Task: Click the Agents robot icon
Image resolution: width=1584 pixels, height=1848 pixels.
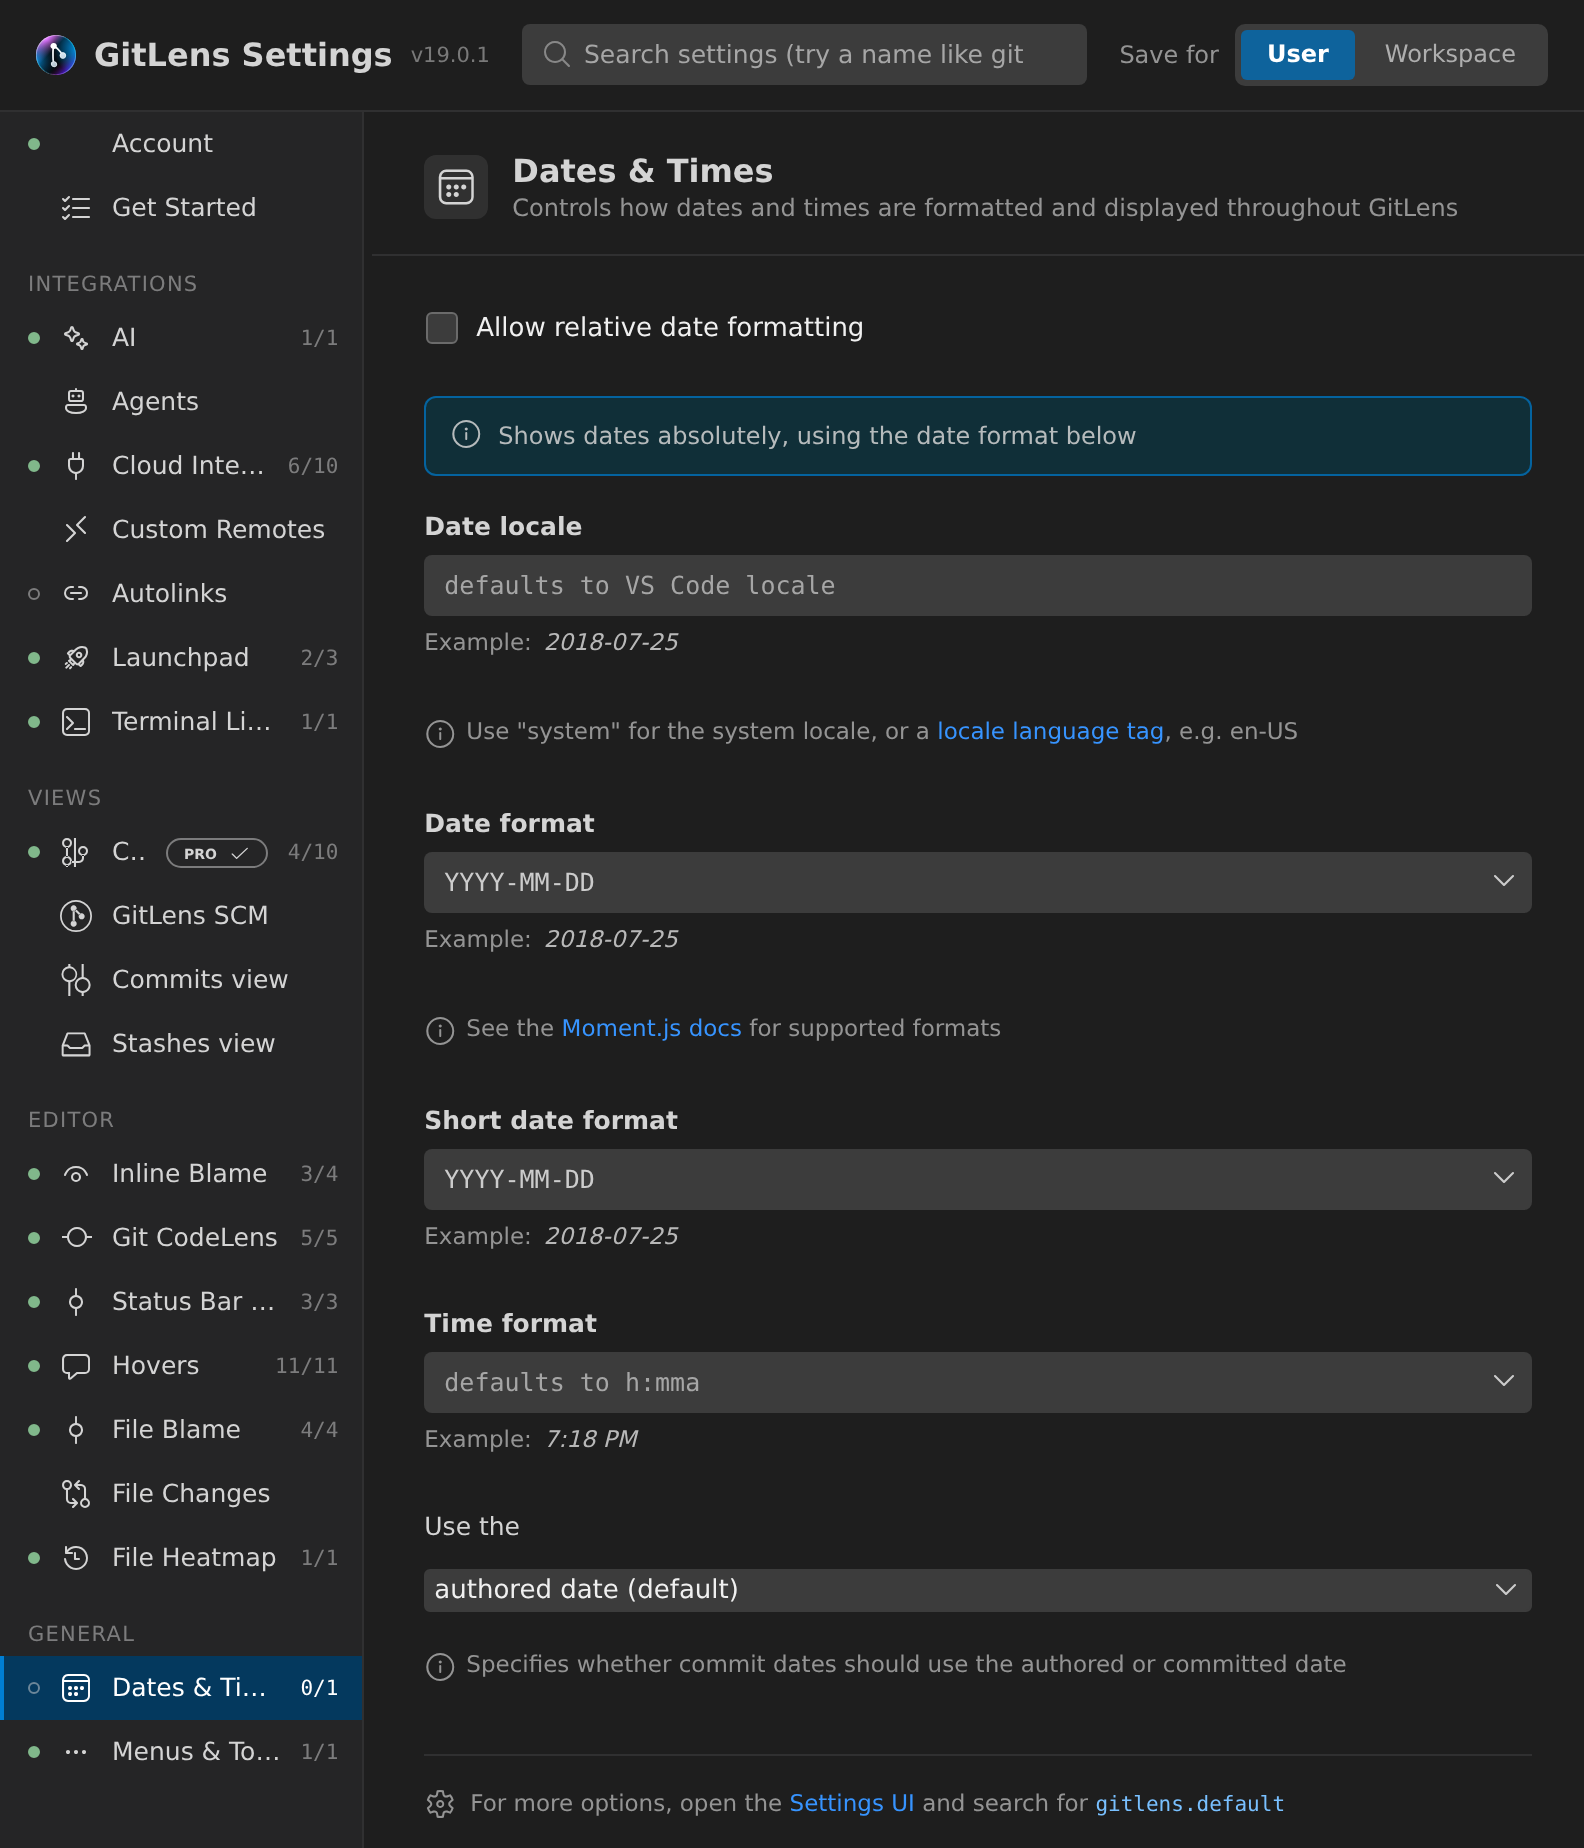Action: click(76, 401)
